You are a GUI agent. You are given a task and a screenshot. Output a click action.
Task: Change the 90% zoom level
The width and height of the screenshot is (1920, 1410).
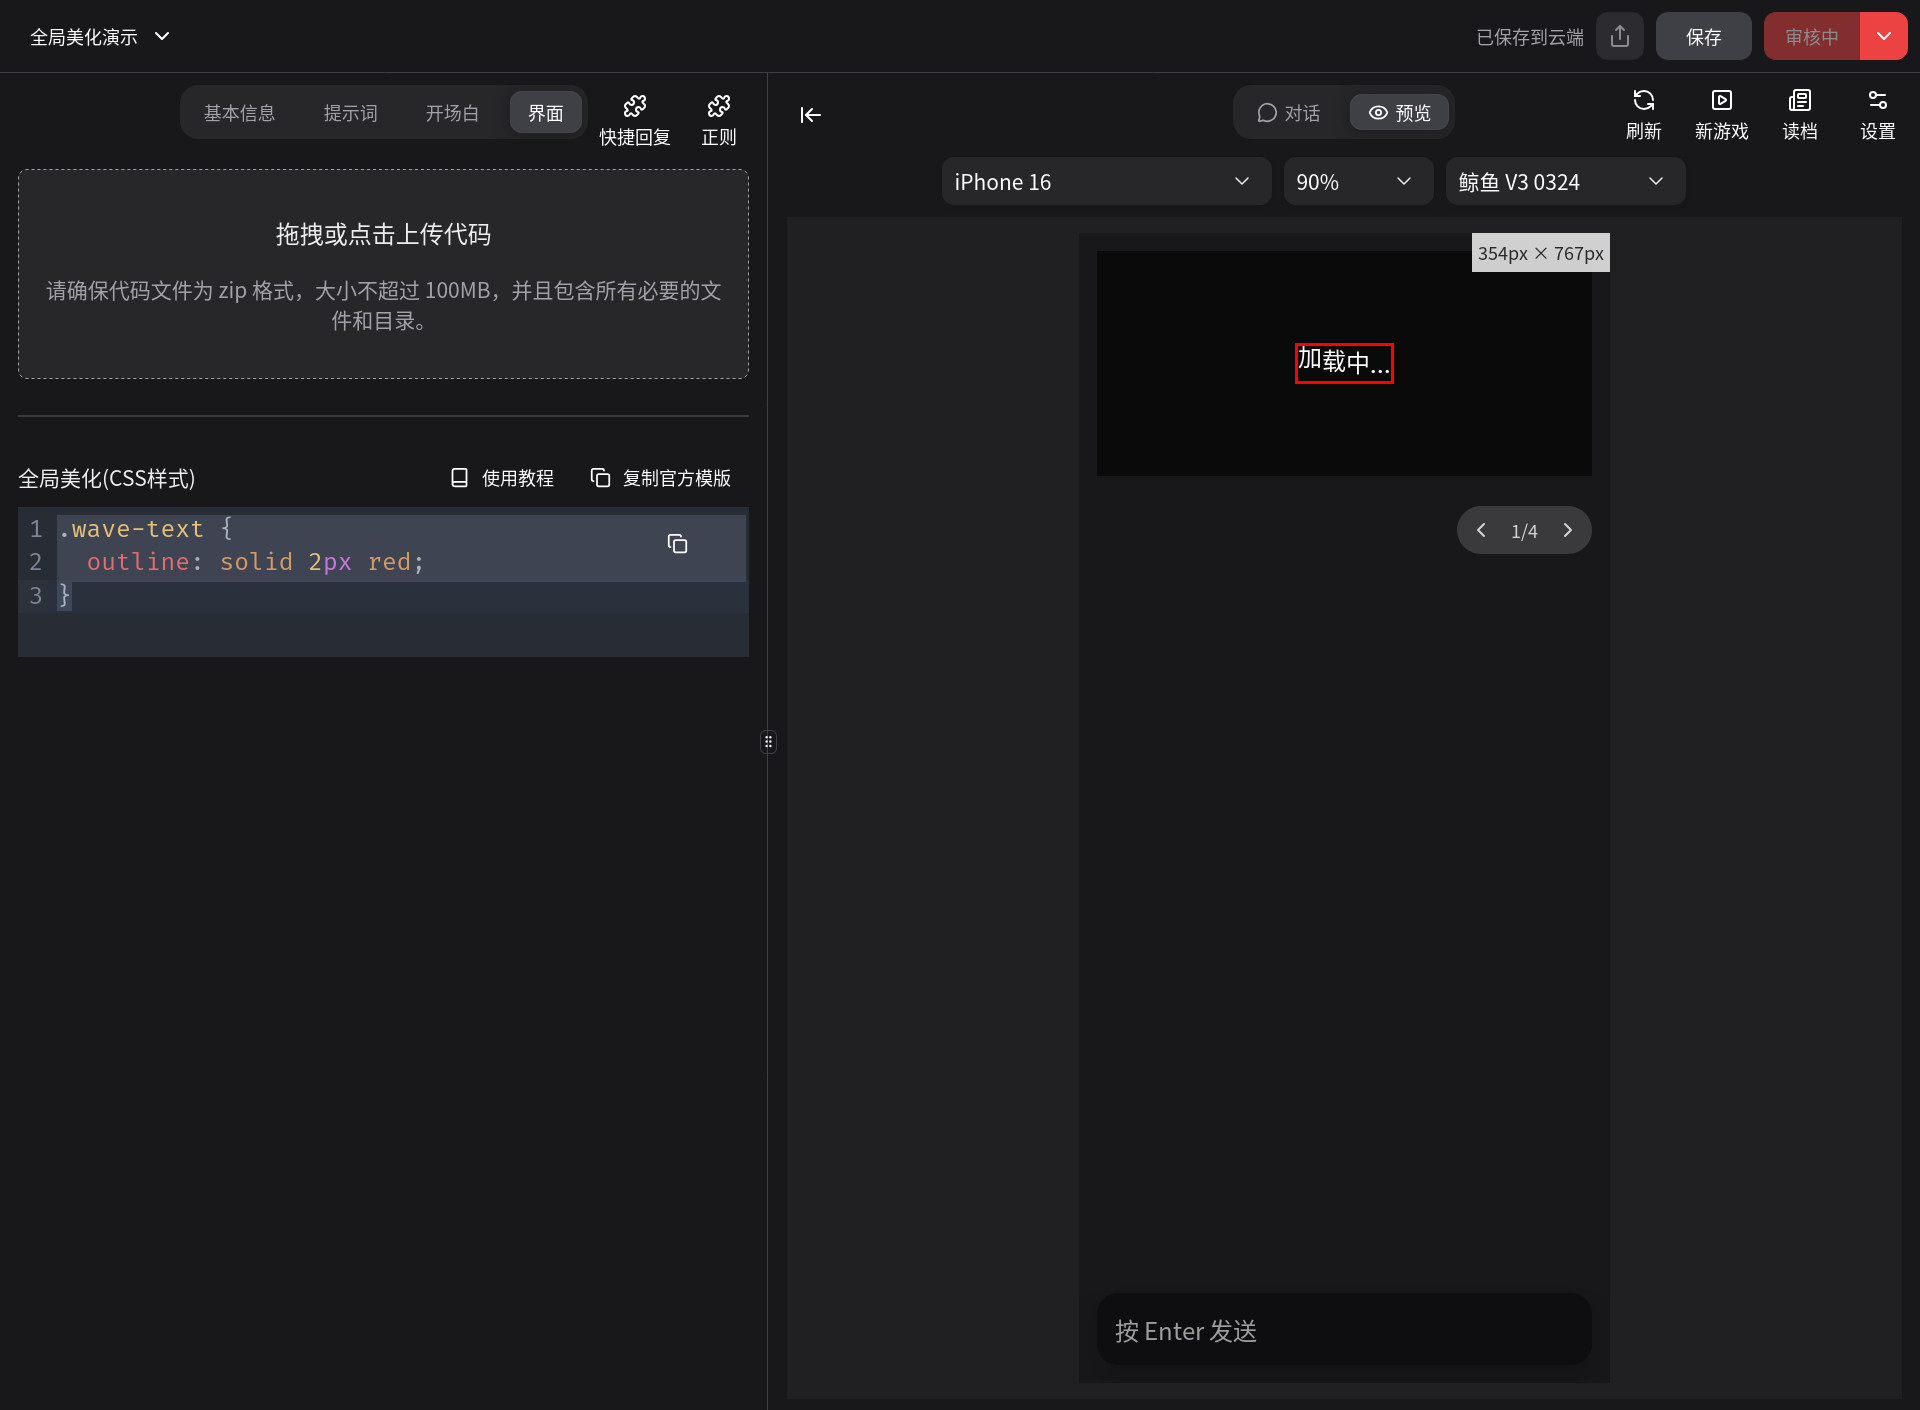click(x=1358, y=181)
